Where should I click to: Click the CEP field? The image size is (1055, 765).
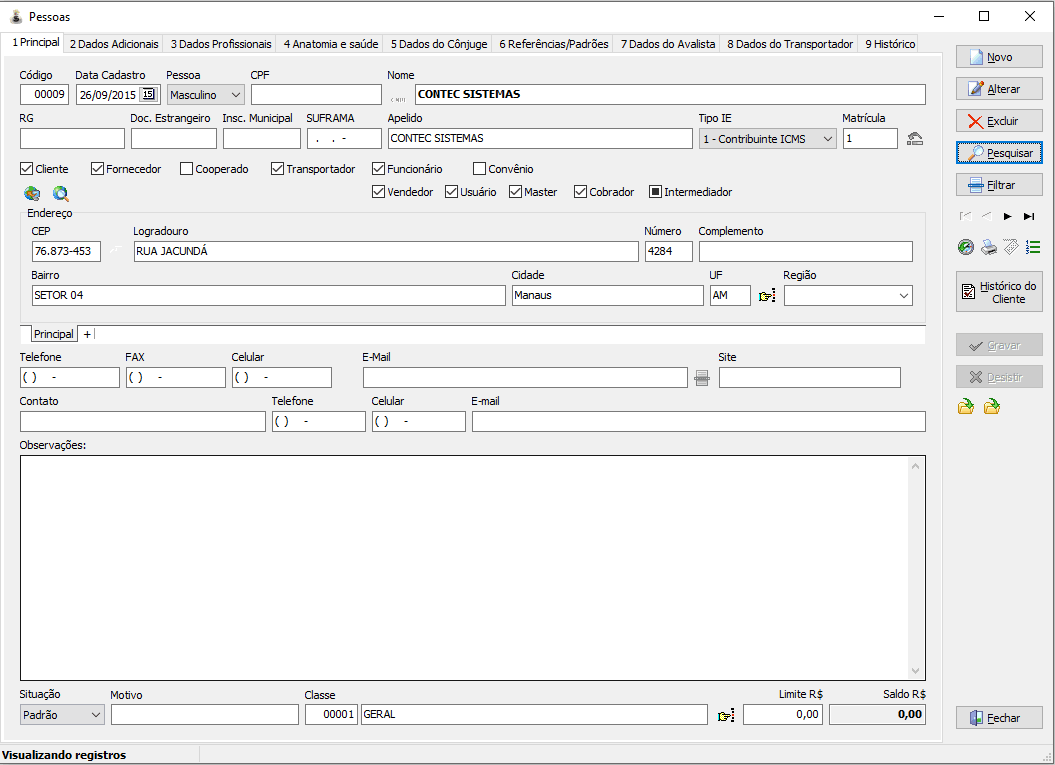[66, 252]
